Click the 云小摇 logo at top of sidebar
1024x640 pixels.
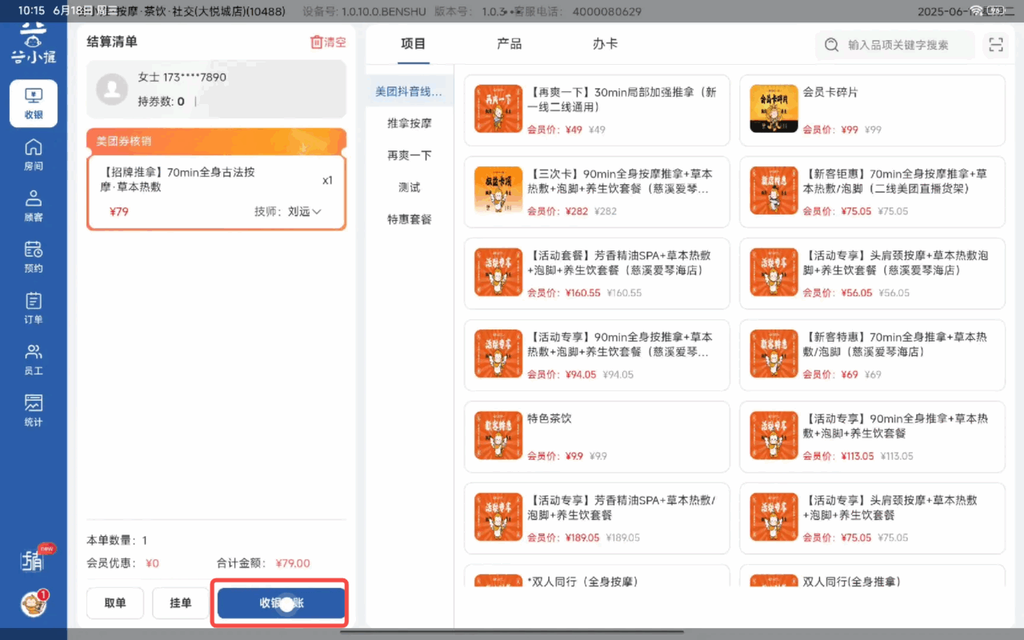point(33,43)
